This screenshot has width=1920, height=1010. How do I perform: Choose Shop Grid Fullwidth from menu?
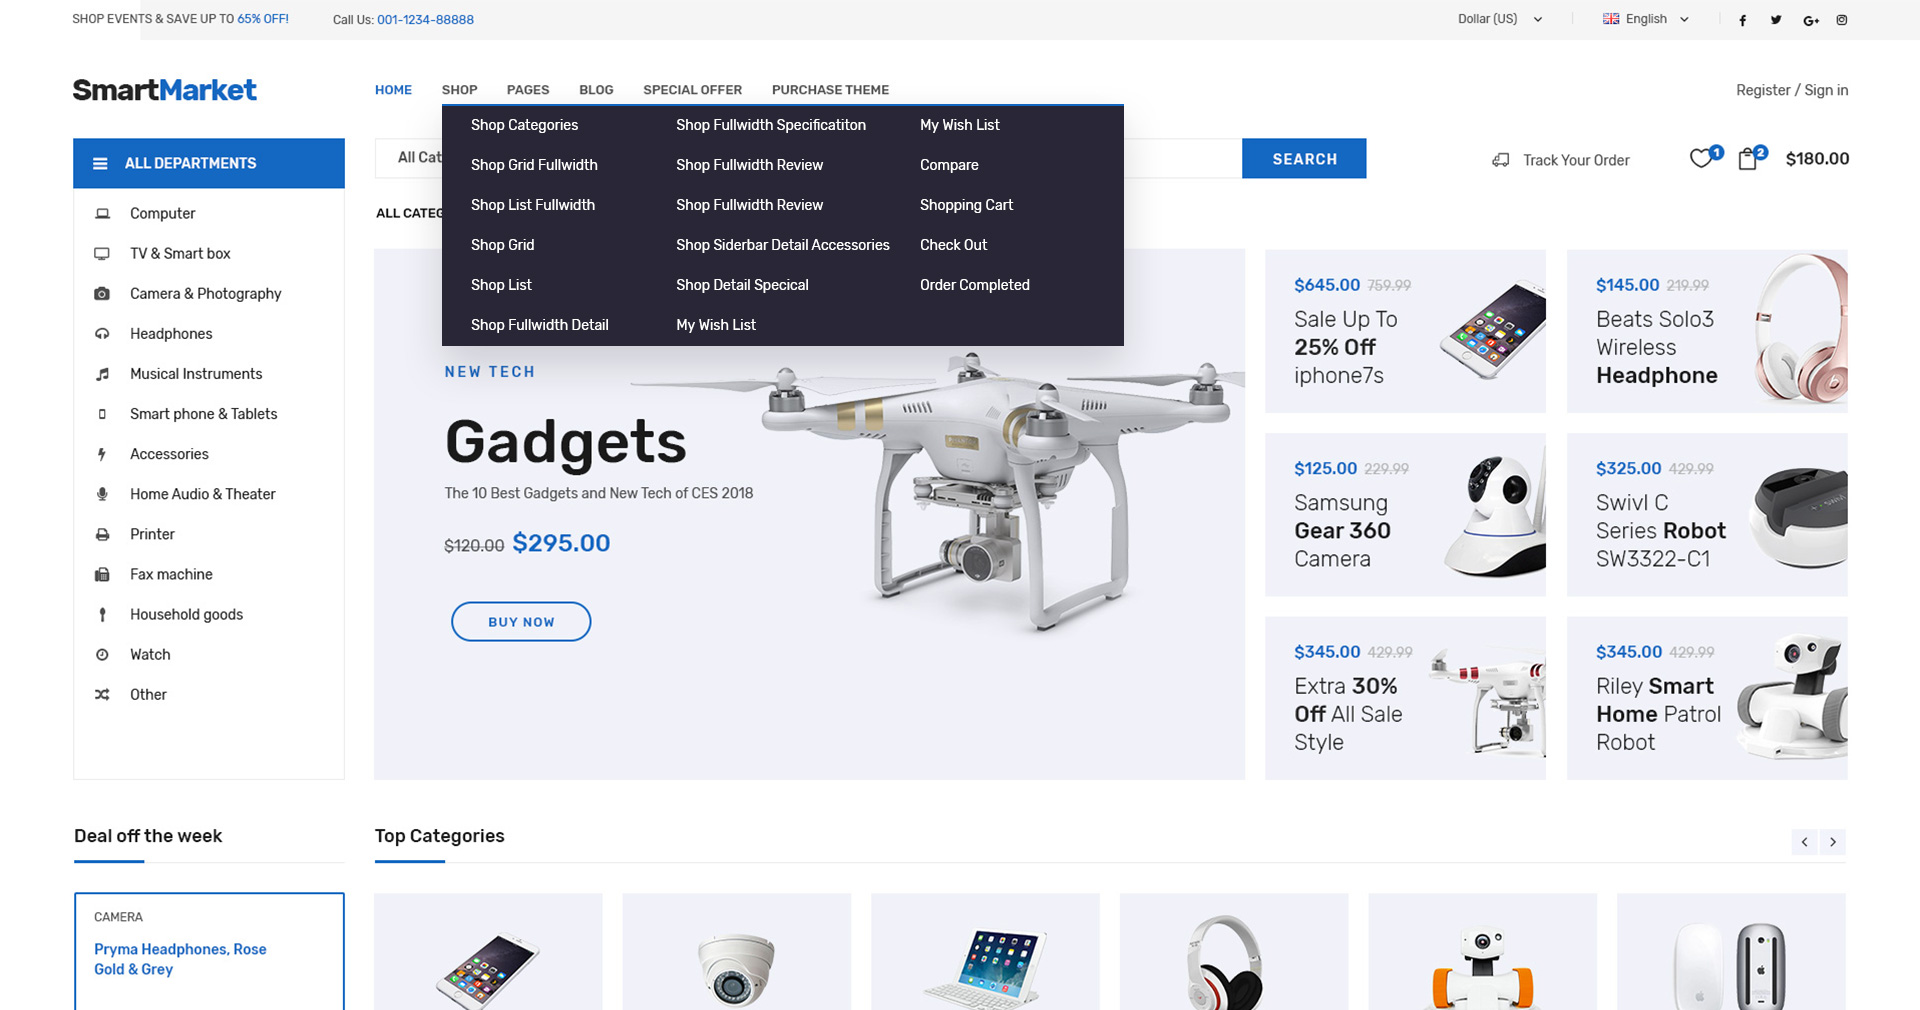pyautogui.click(x=534, y=165)
